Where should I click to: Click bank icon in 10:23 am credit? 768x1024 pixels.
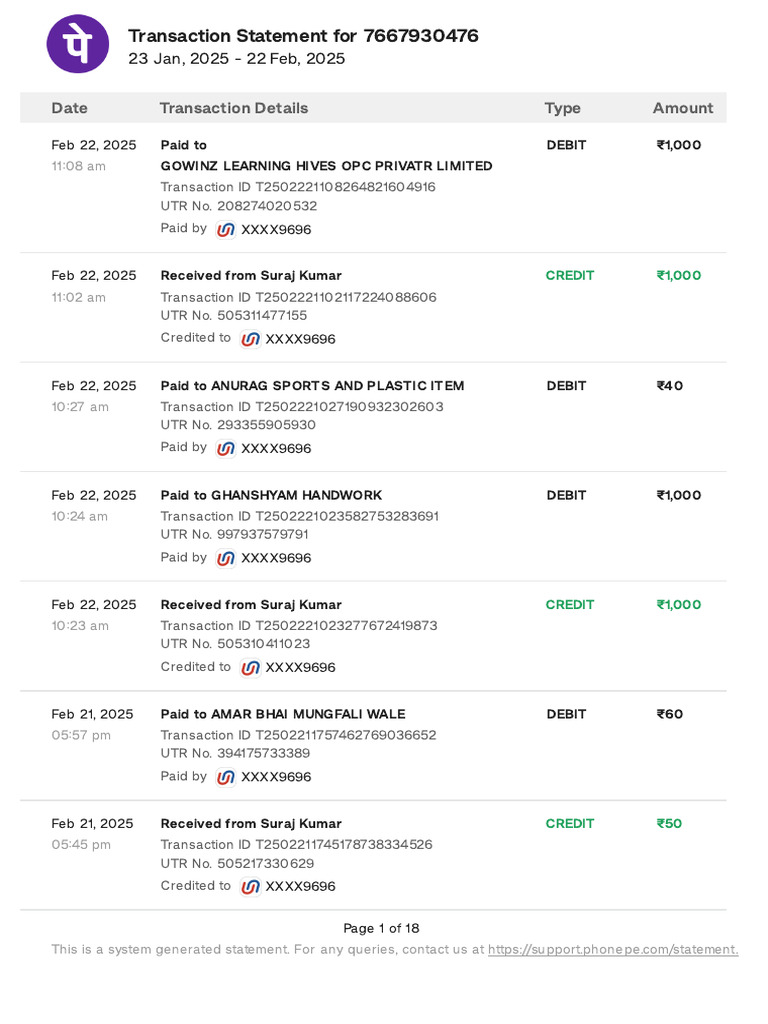(250, 667)
